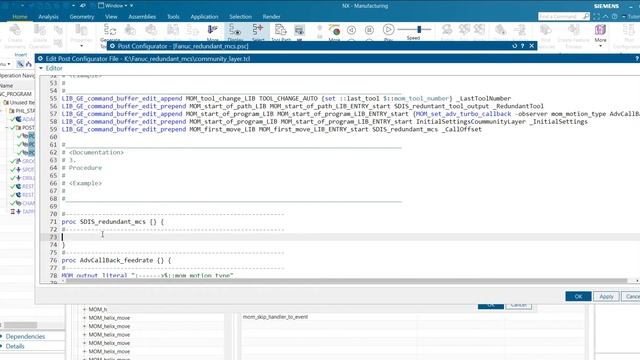Switch to the Analysis ribbon tab

click(48, 17)
